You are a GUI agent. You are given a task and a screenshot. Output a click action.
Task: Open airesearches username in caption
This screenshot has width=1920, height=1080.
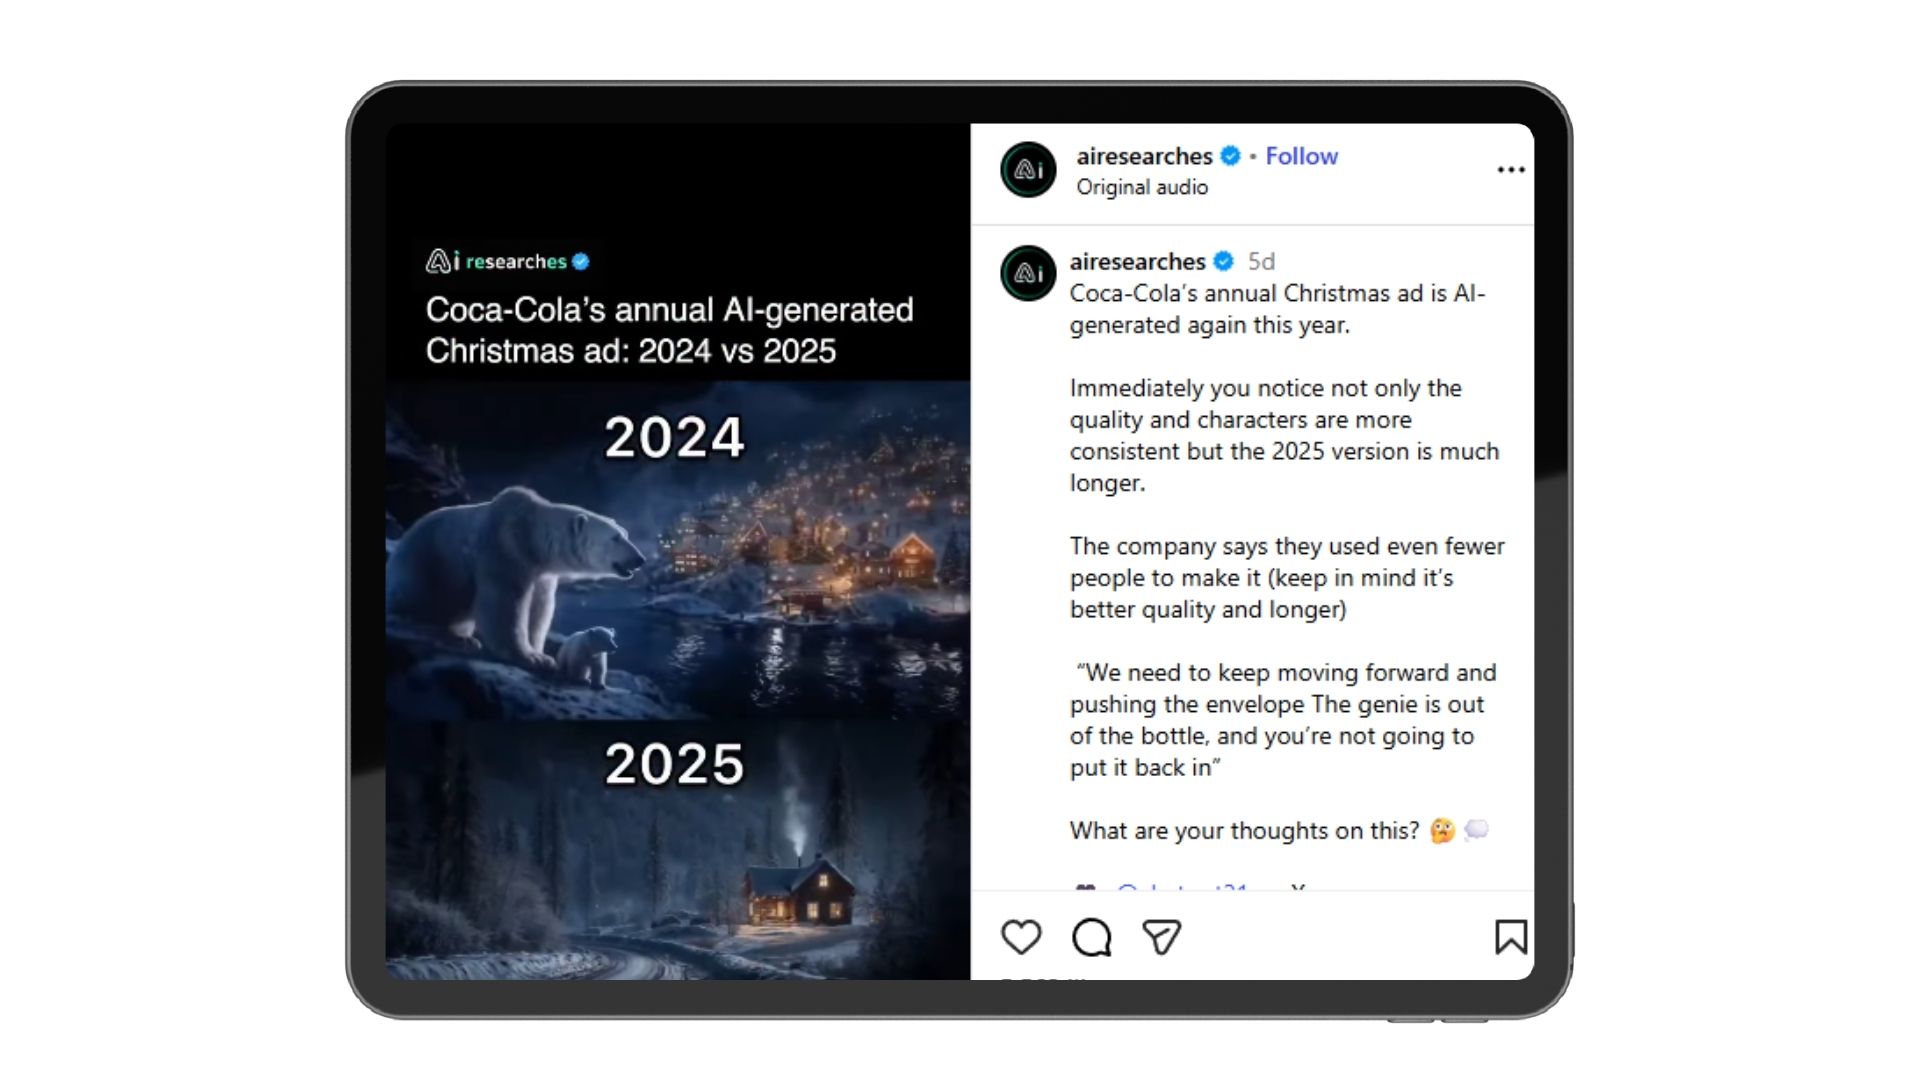(x=1137, y=261)
